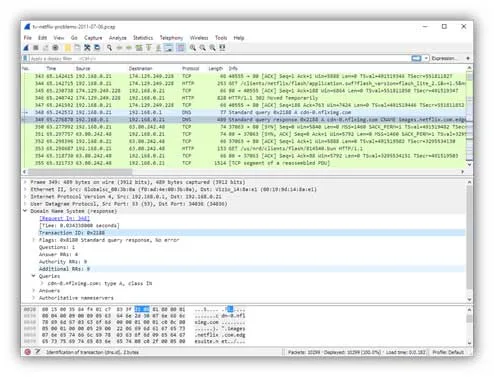Zoom in the main window text

click(193, 48)
